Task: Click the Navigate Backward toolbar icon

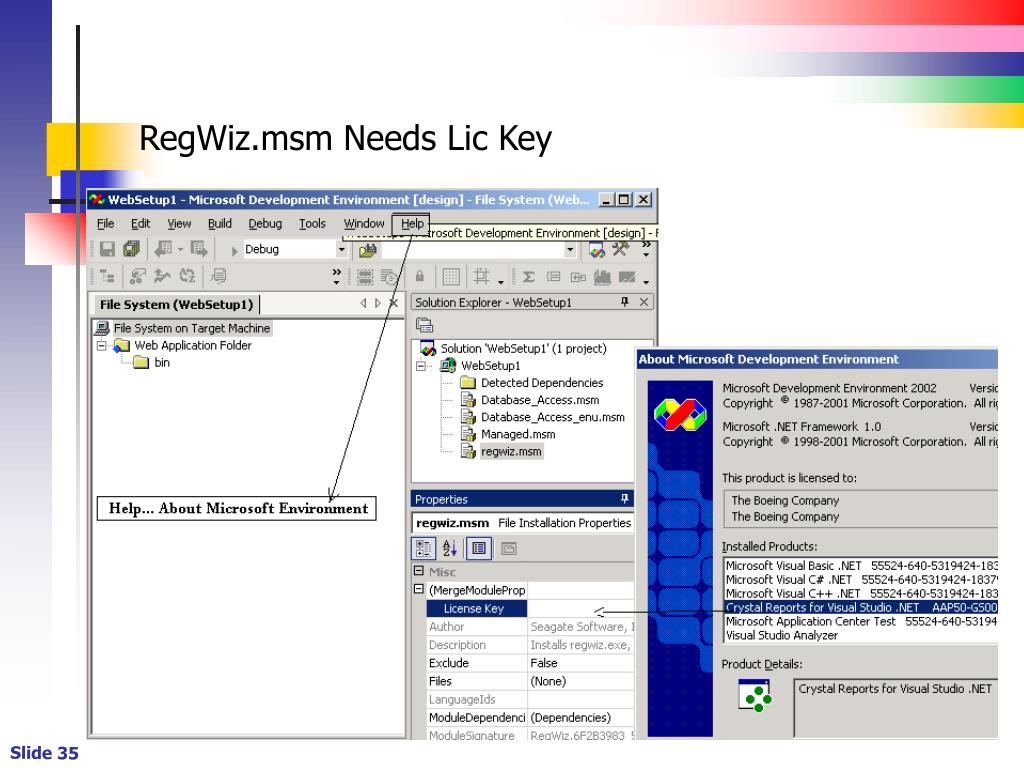Action: pos(163,249)
